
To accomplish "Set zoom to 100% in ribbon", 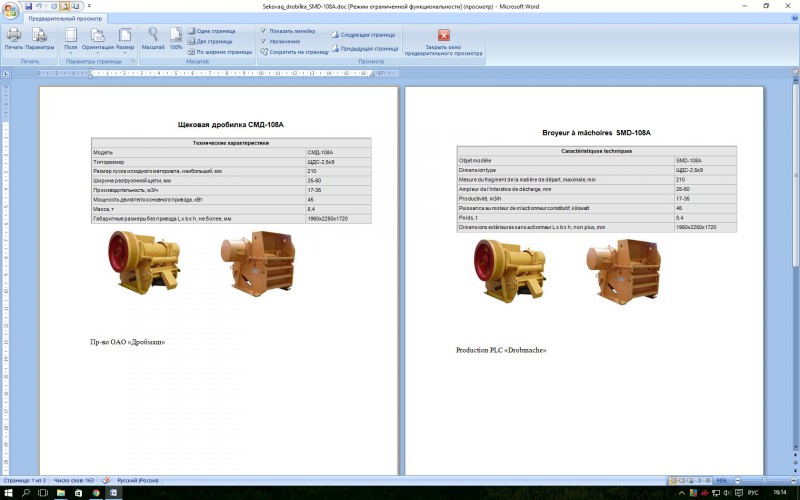I will [x=176, y=39].
